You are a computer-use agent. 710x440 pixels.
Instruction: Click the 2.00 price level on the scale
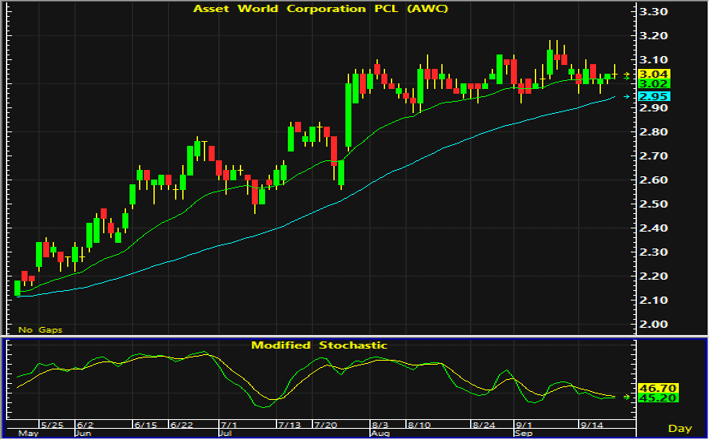[653, 324]
